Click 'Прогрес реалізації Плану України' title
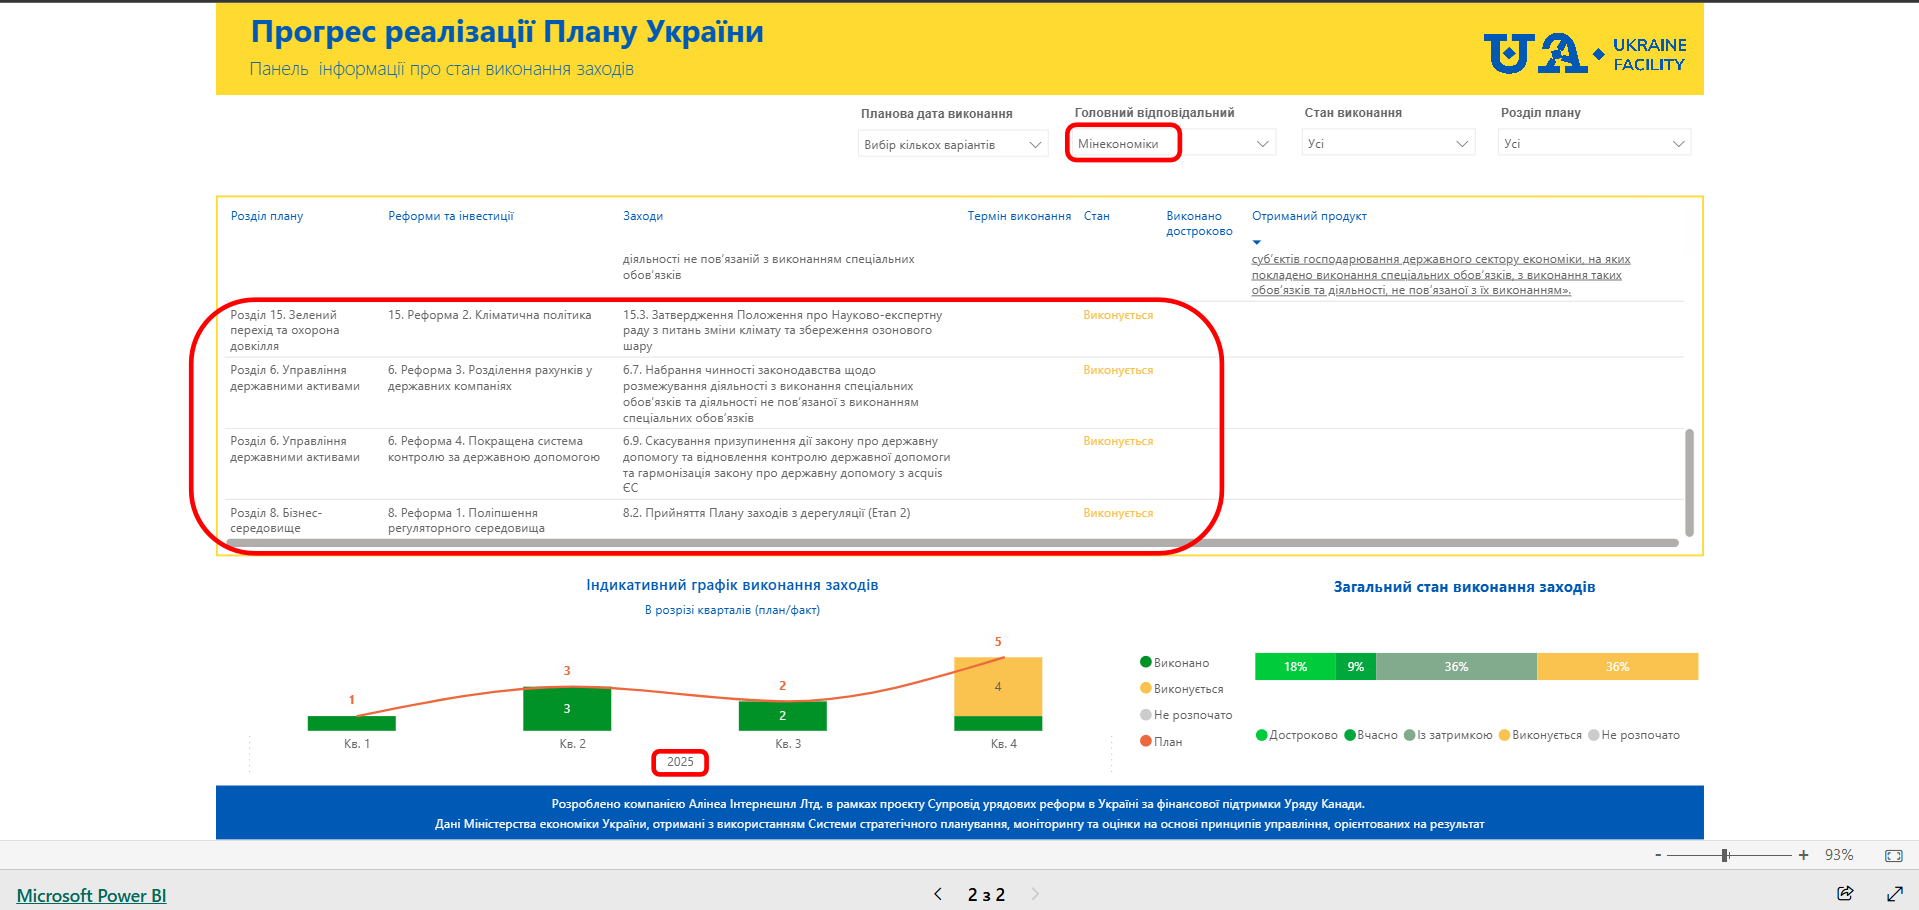 click(507, 32)
